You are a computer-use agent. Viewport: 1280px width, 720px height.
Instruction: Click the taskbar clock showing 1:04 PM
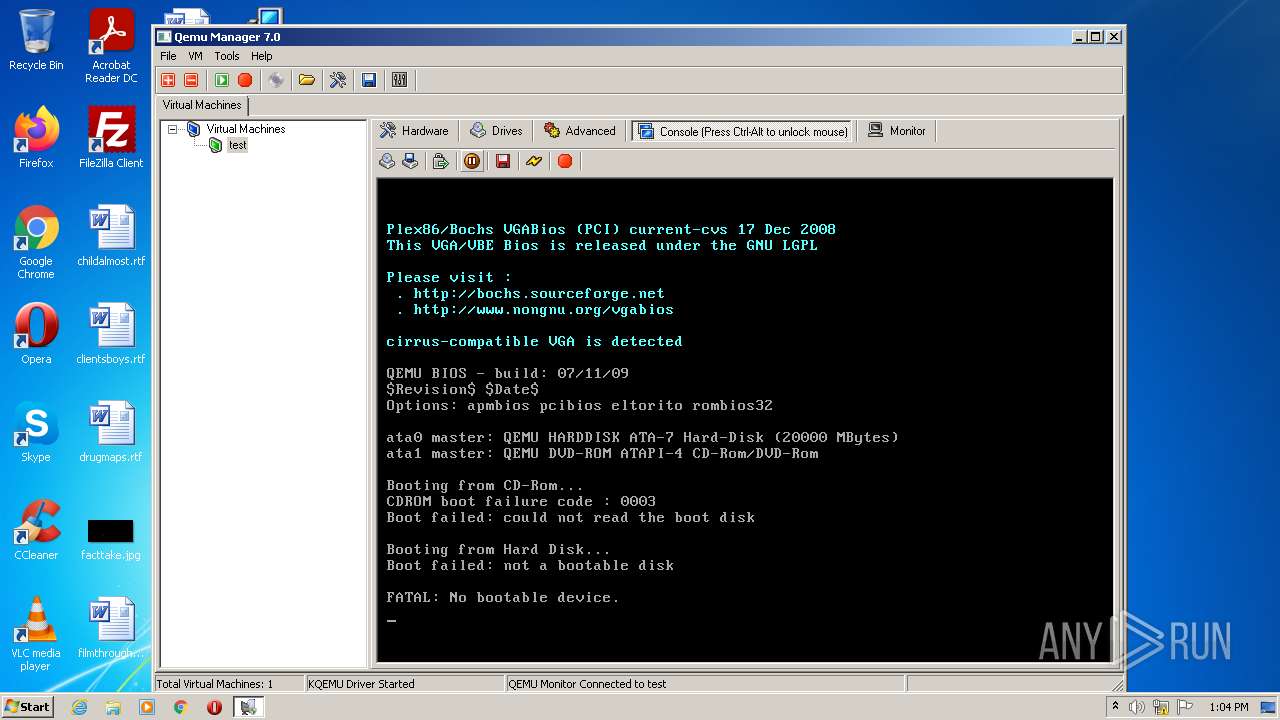[x=1229, y=707]
